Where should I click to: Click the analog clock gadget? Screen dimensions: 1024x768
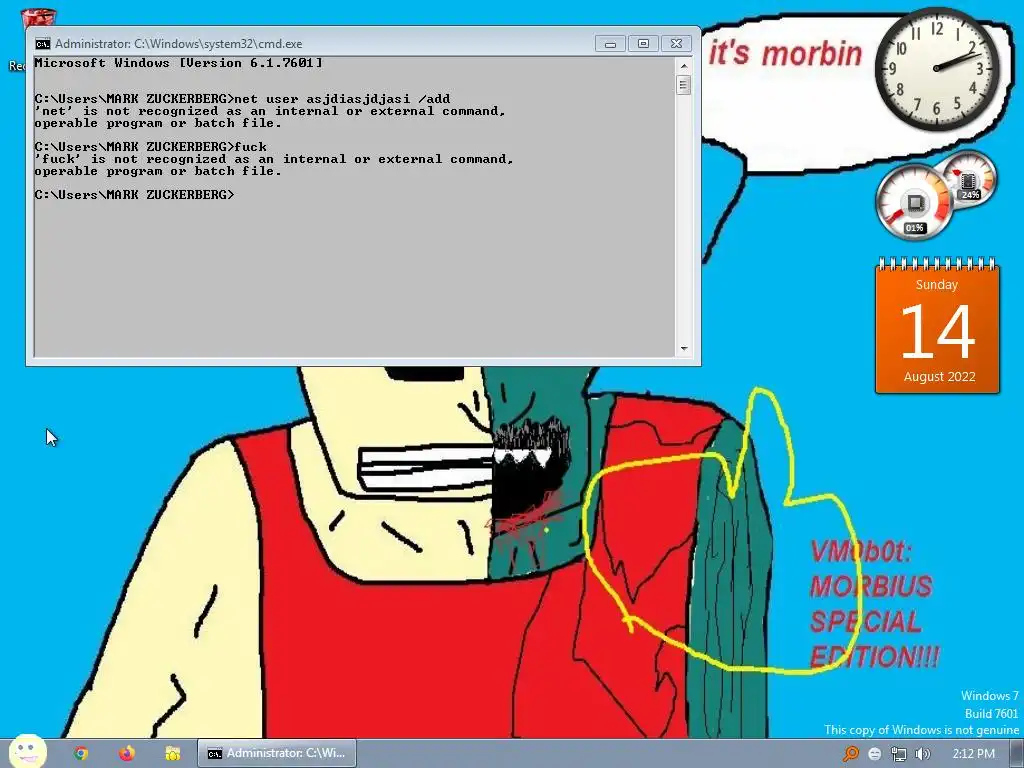click(x=937, y=68)
